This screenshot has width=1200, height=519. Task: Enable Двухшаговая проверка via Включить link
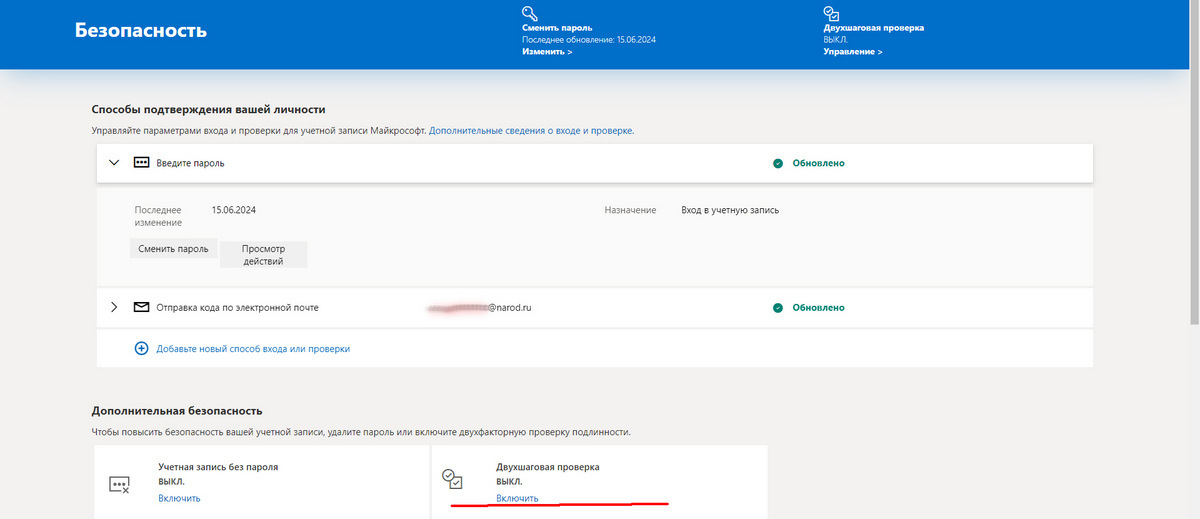point(517,498)
